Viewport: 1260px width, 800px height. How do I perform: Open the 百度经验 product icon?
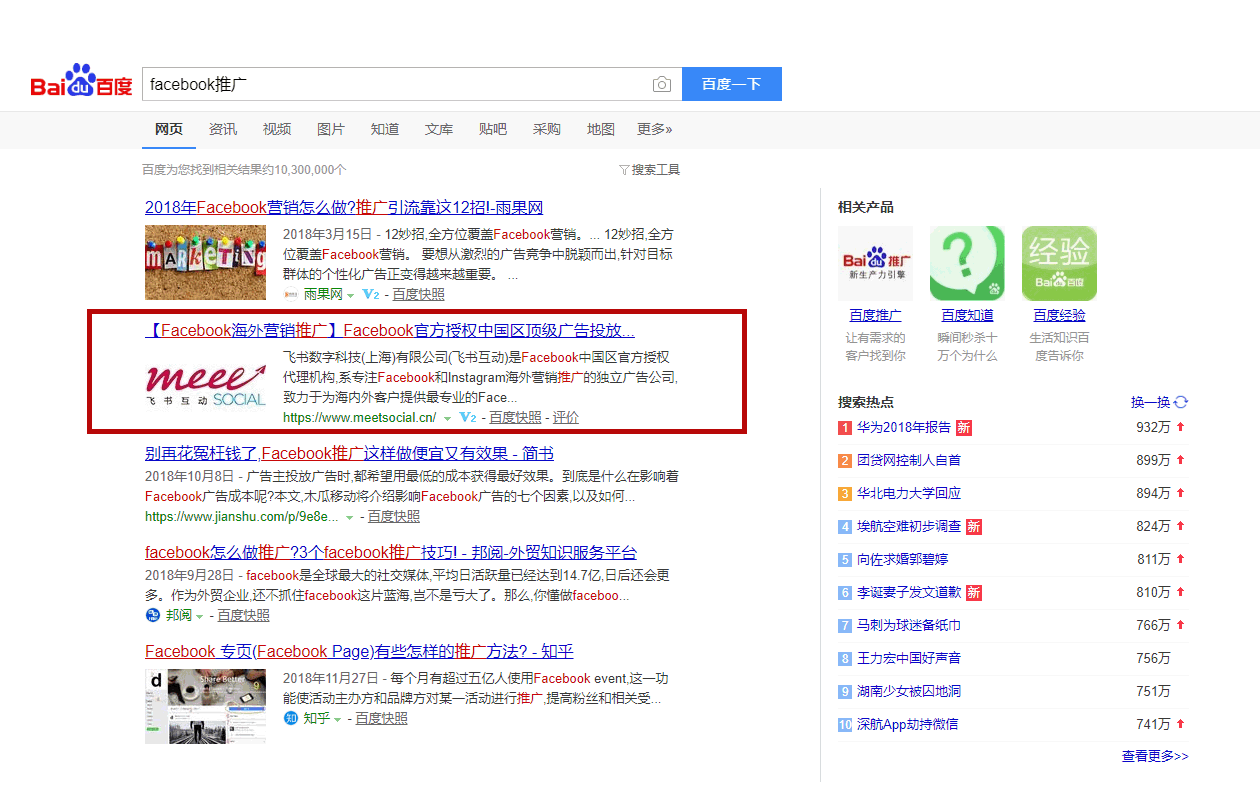pyautogui.click(x=1059, y=263)
